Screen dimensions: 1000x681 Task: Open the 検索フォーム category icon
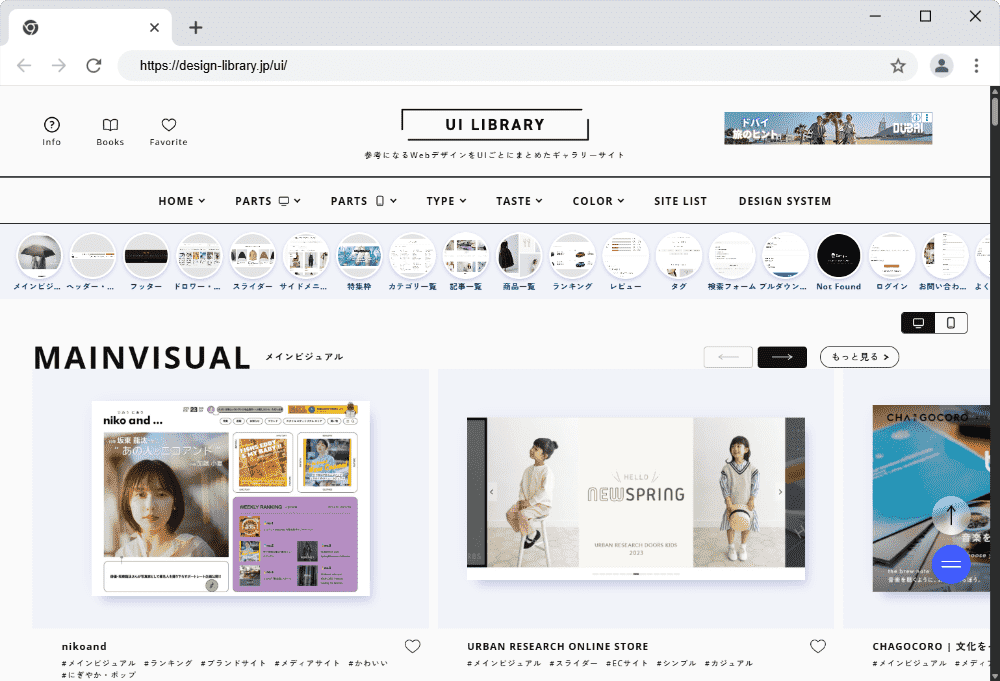click(x=731, y=255)
